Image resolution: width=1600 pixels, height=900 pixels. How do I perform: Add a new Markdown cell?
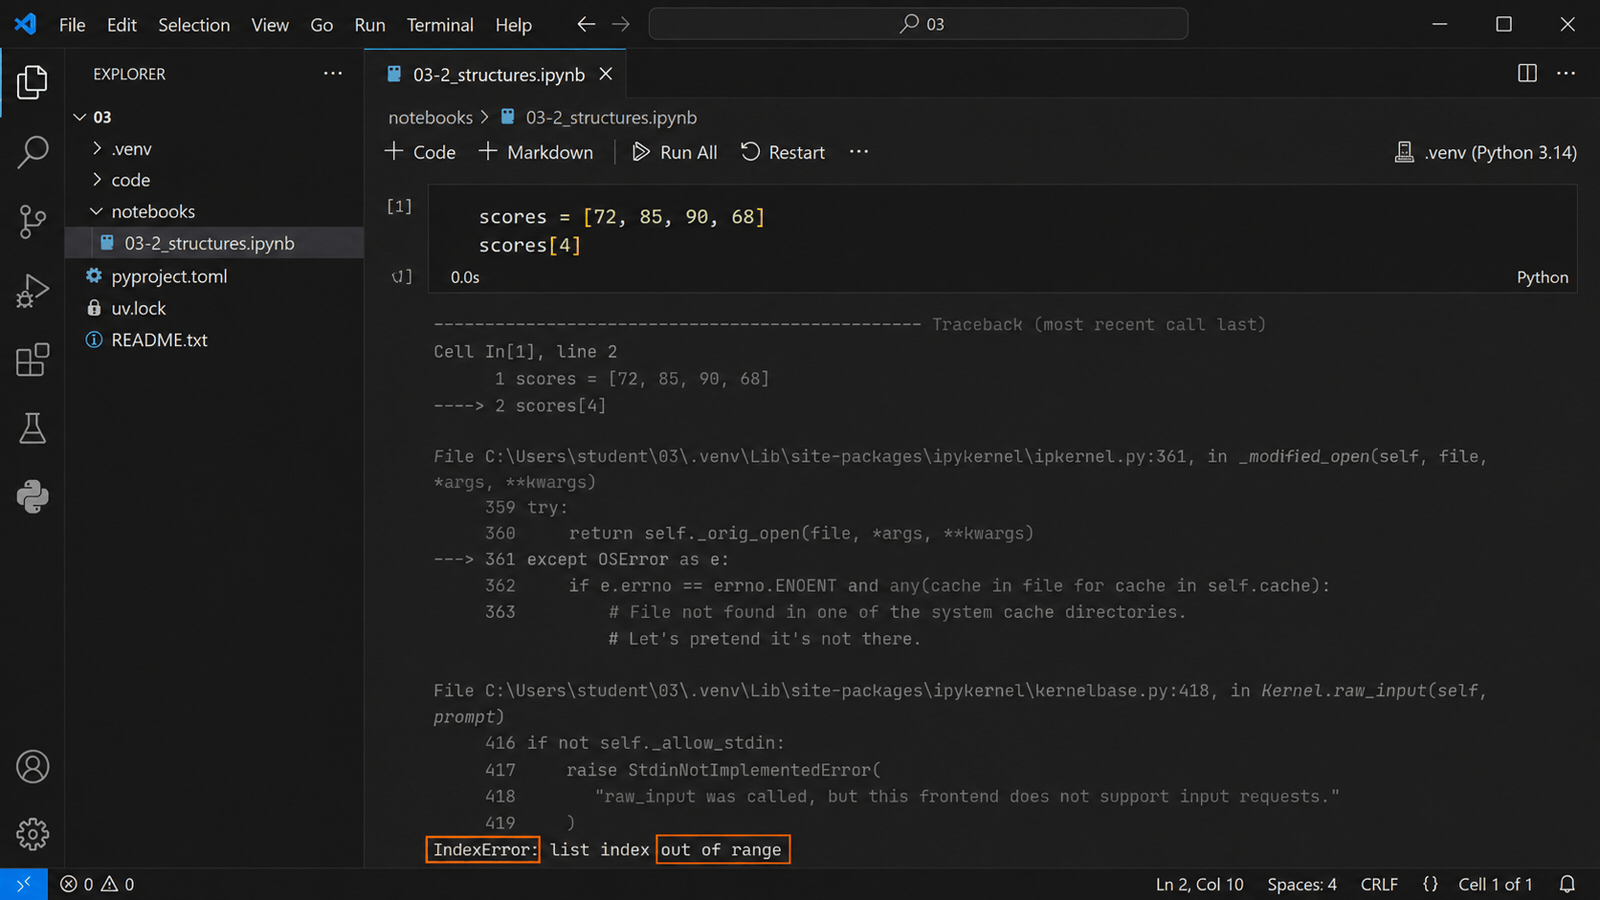536,152
